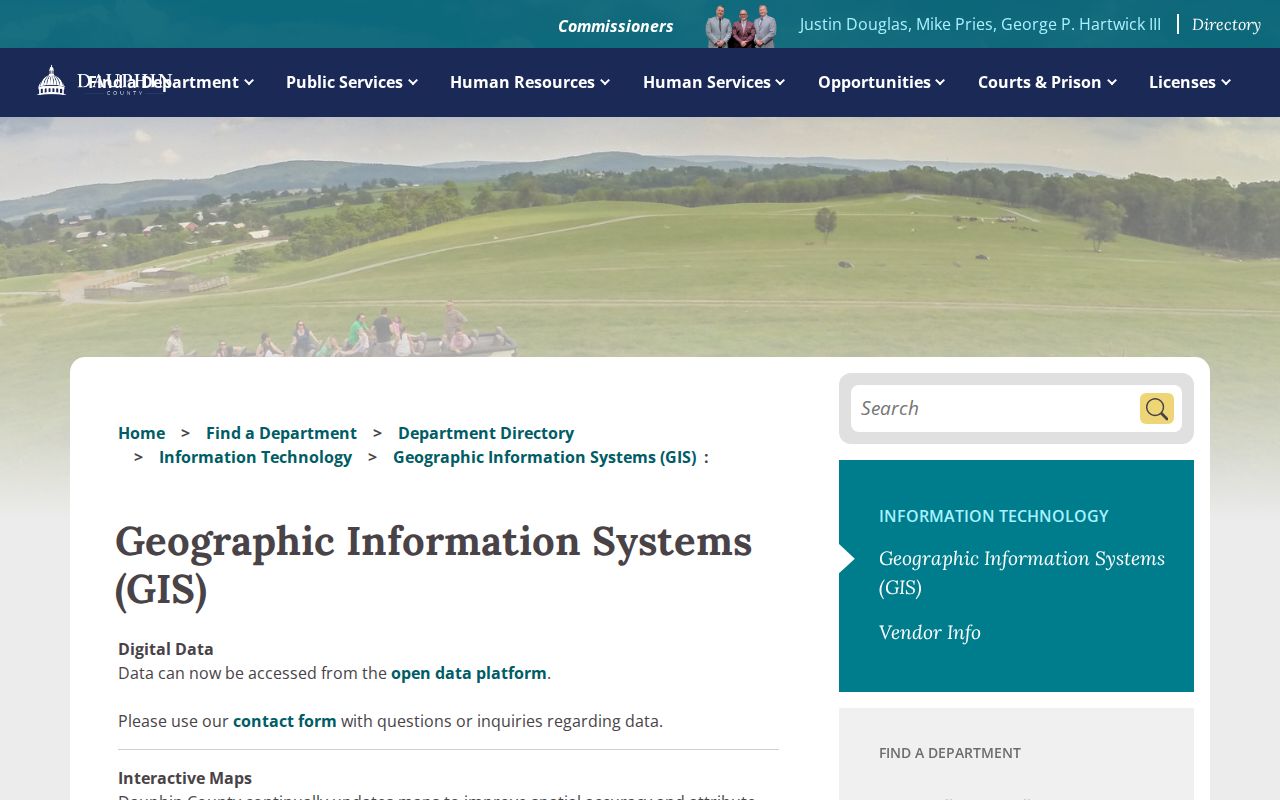Screen dimensions: 1280x800
Task: Open the Directory link
Action: (x=1226, y=25)
